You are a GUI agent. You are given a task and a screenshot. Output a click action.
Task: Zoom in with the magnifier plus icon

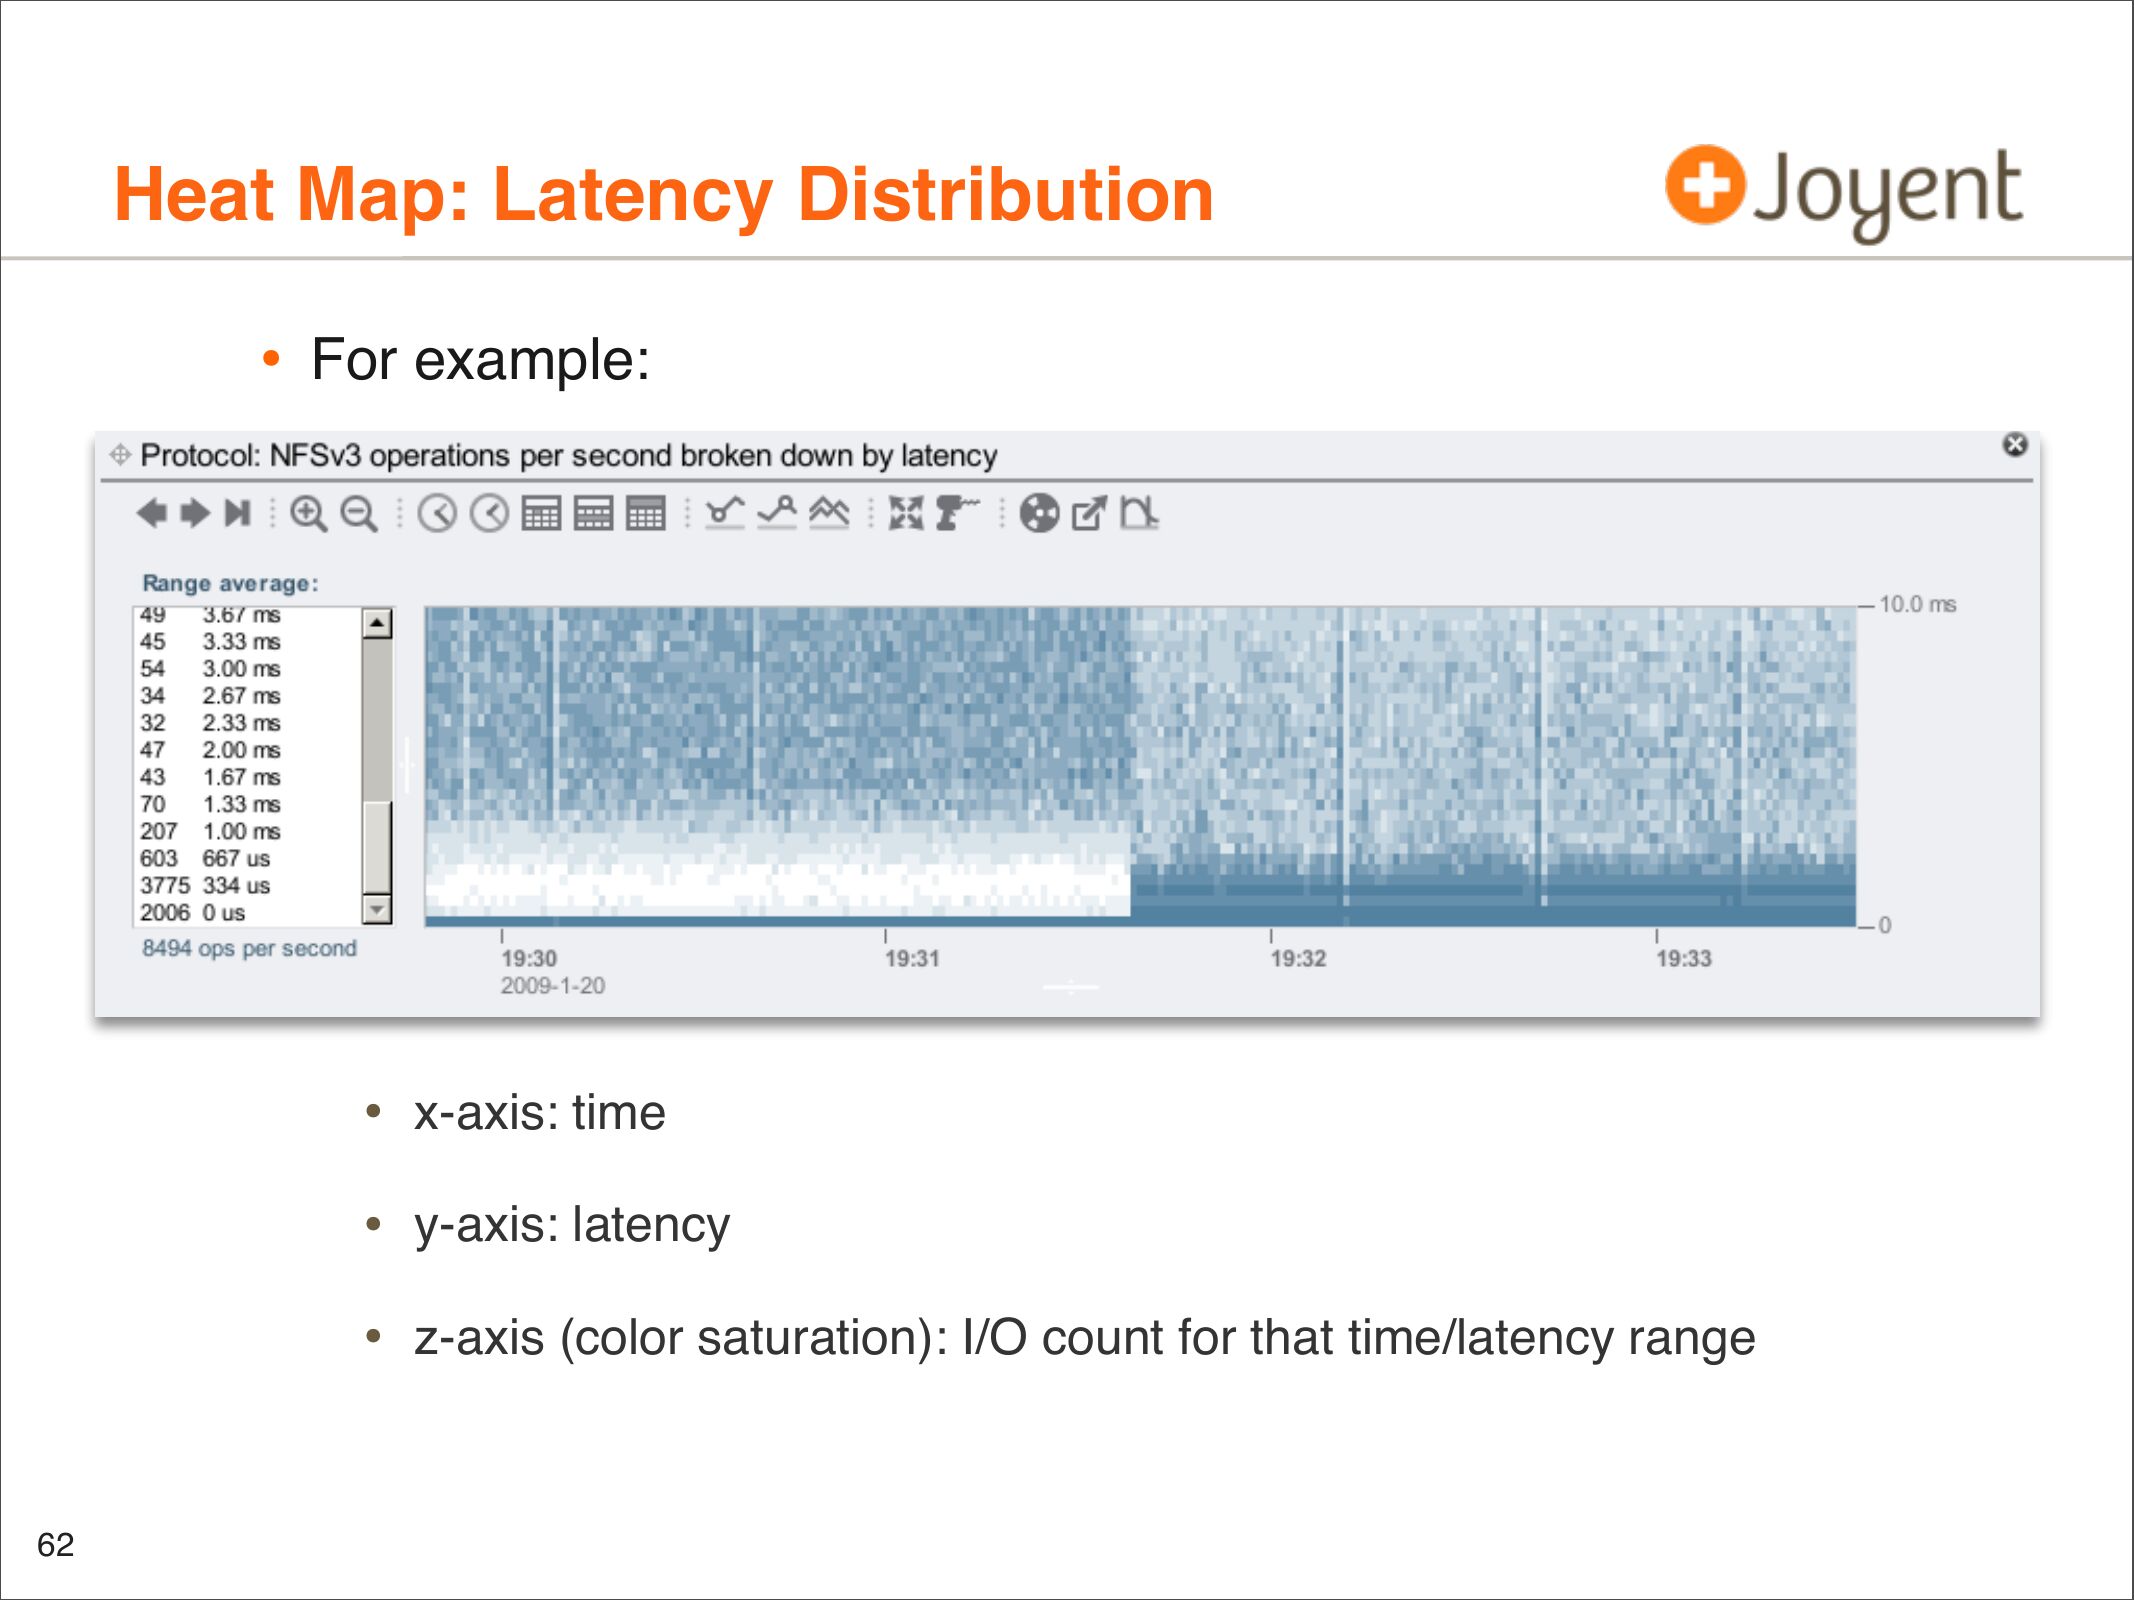[x=308, y=514]
